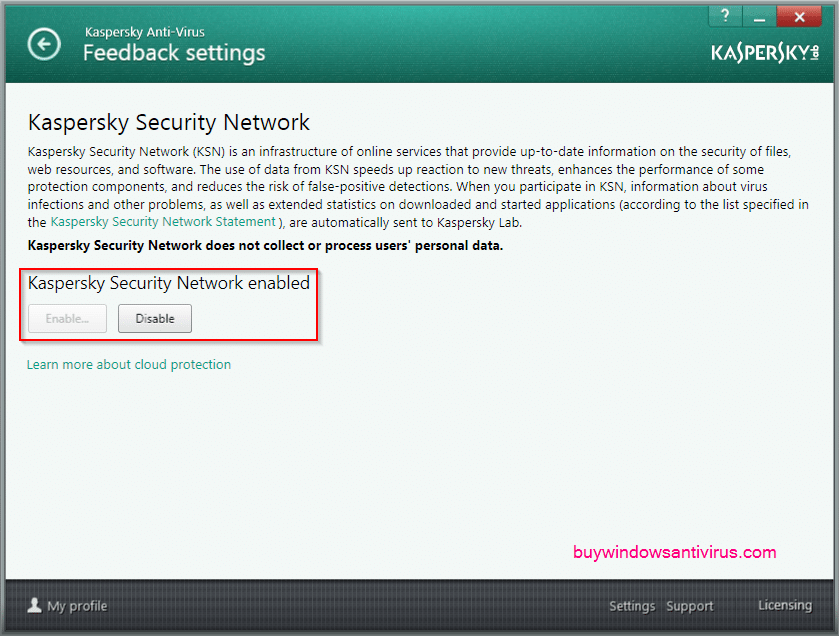Click the Kaspersky Security Network heading

pyautogui.click(x=169, y=123)
